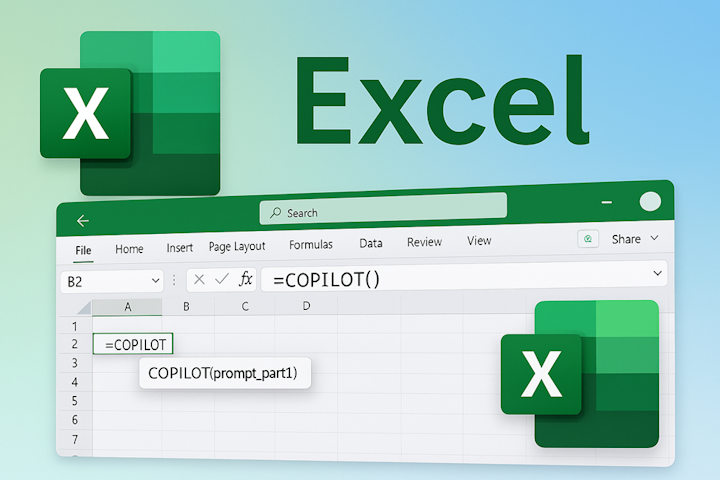Click the Select All corner triangle
This screenshot has width=720, height=480.
pyautogui.click(x=84, y=307)
